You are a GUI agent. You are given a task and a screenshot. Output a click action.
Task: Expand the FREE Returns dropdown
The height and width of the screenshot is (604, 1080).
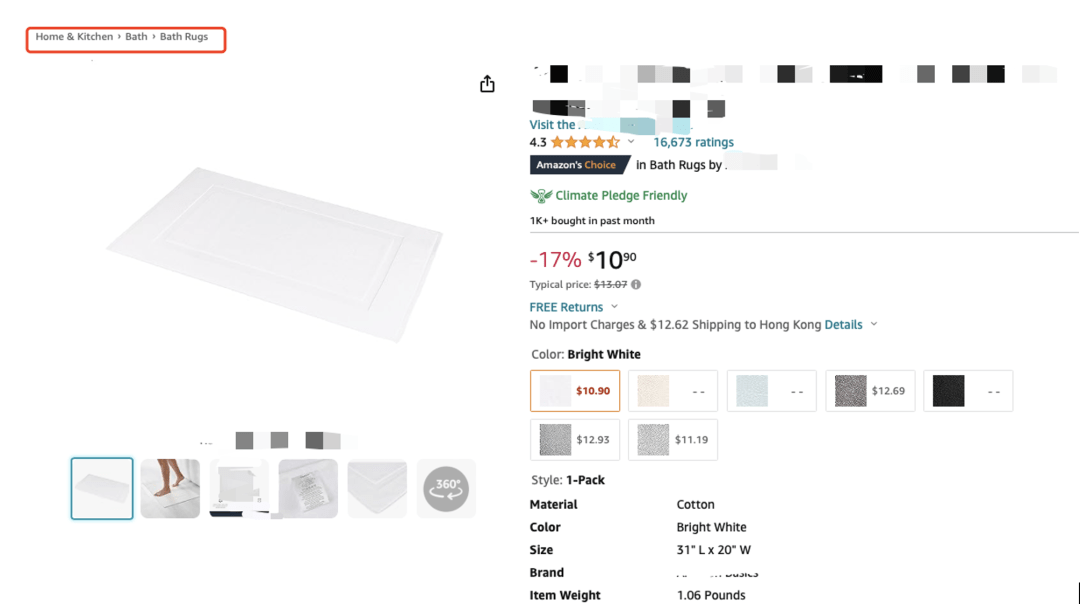click(x=614, y=307)
